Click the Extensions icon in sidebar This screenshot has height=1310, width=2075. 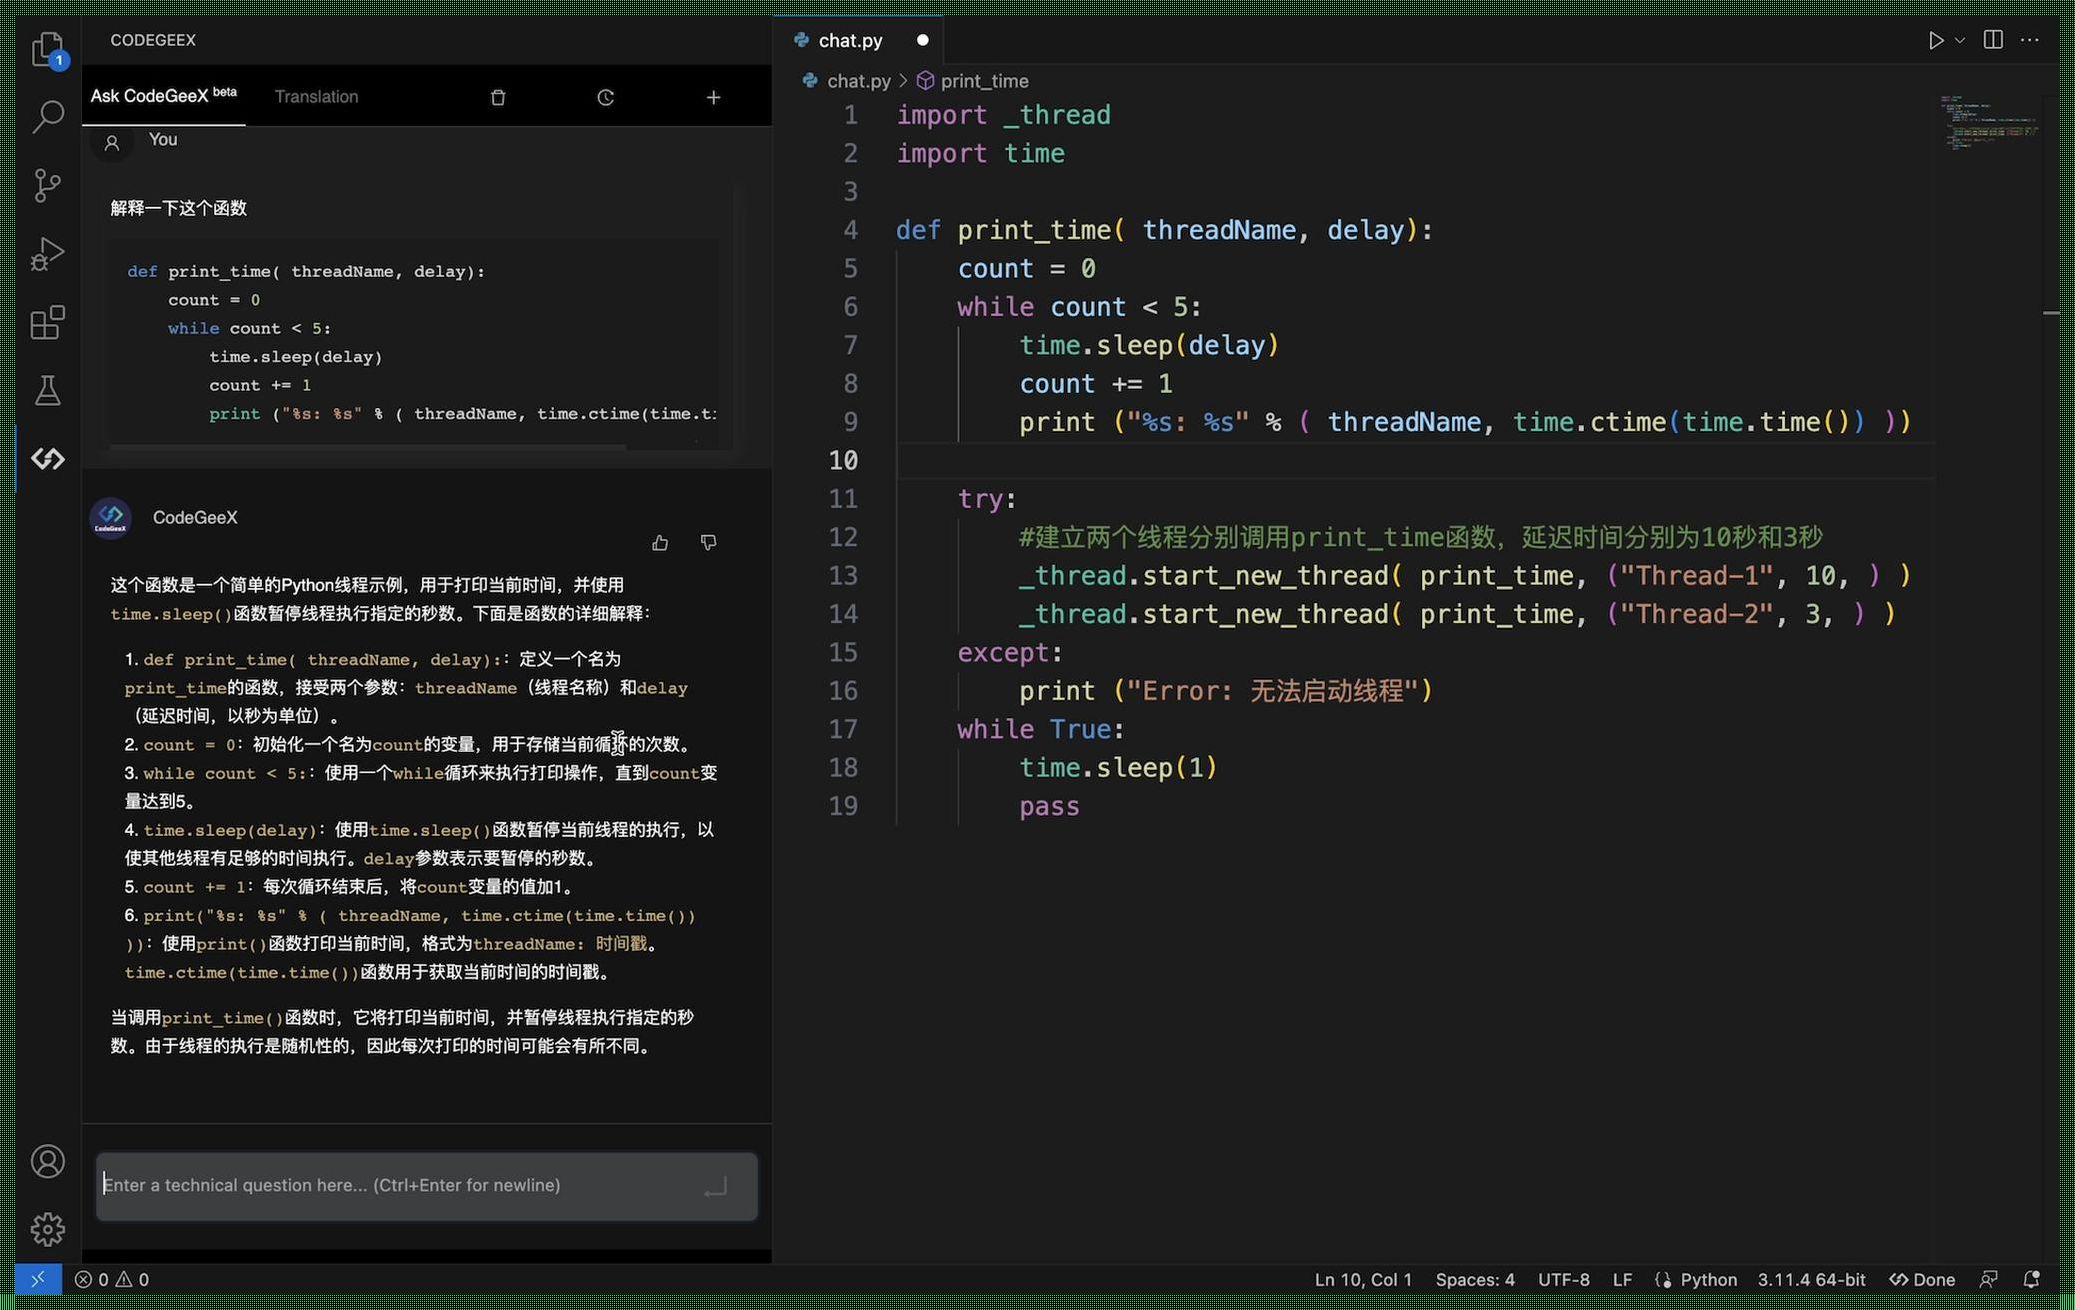click(47, 323)
